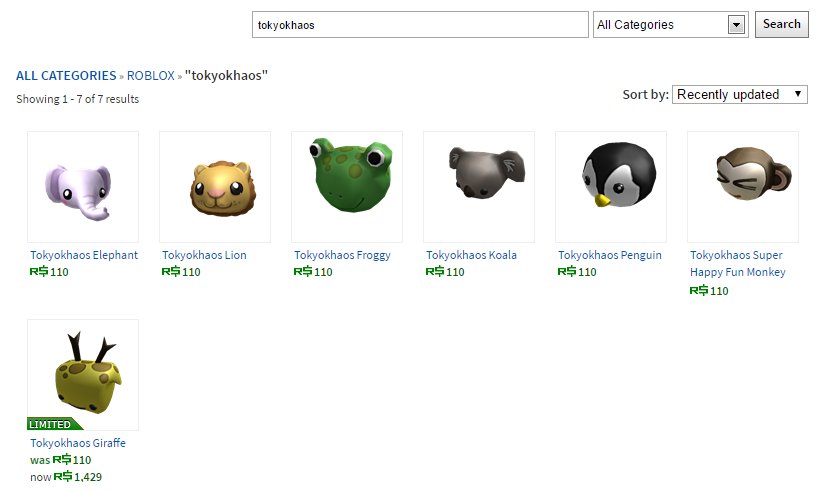Select the green Froggy head image
826x493 pixels.
pyautogui.click(x=347, y=187)
